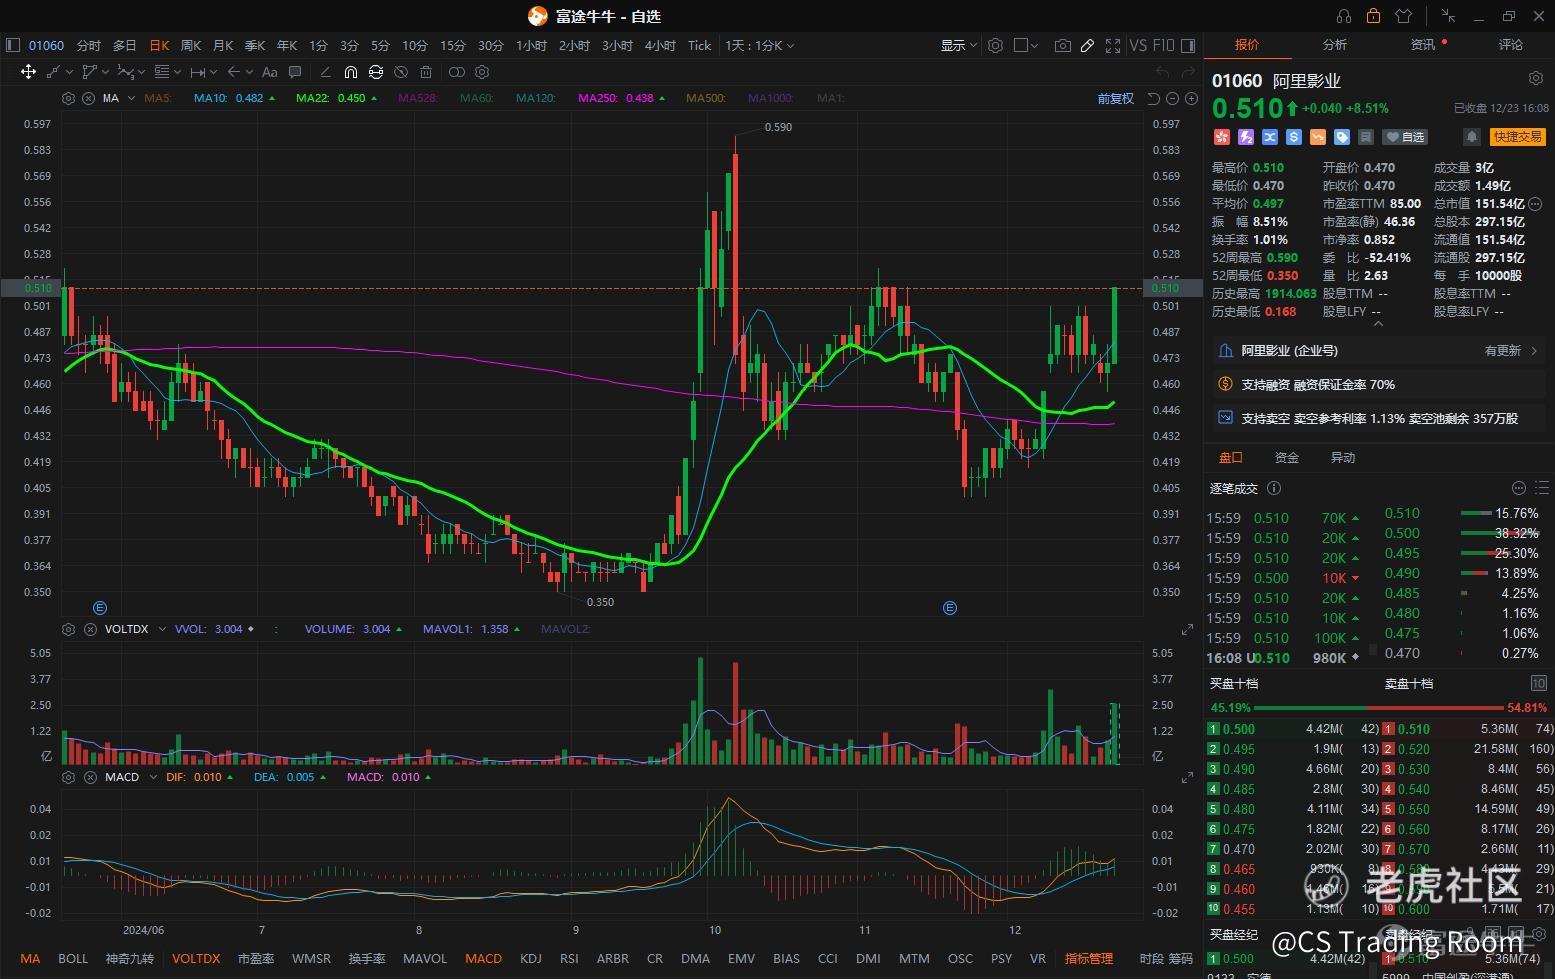Open the 分析 analysis tab
Screen dimensions: 1555x979
[x=1335, y=44]
